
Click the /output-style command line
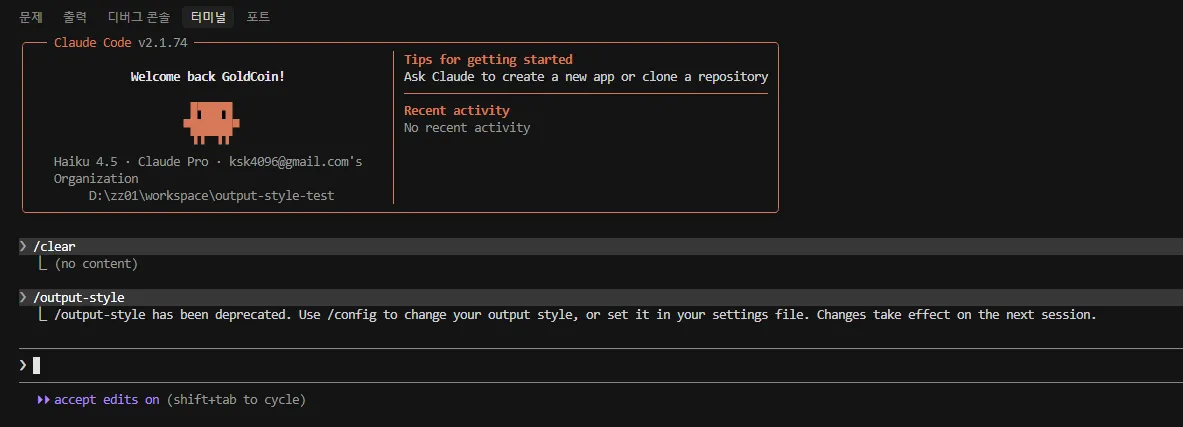79,297
